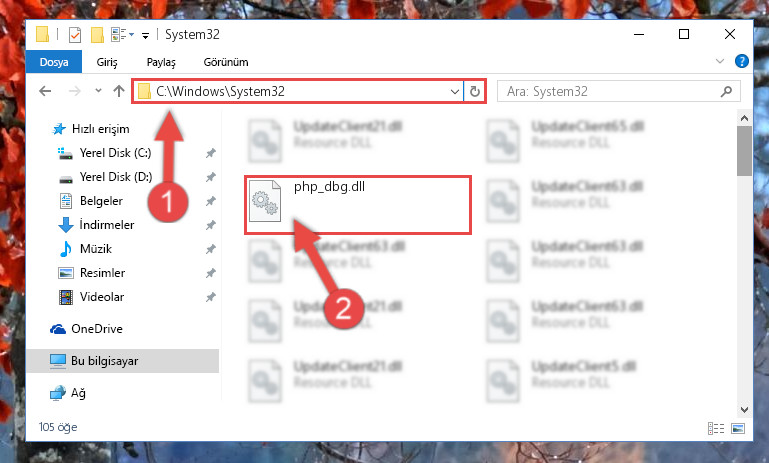
Task: Open the Görünüm ribbon tab
Action: click(226, 62)
